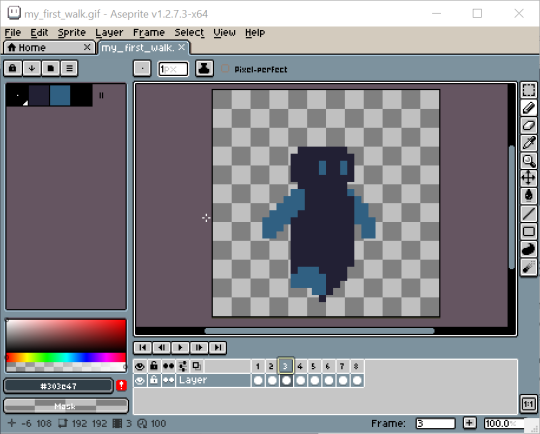Select the Pencil tool
The width and height of the screenshot is (540, 434).
point(529,108)
